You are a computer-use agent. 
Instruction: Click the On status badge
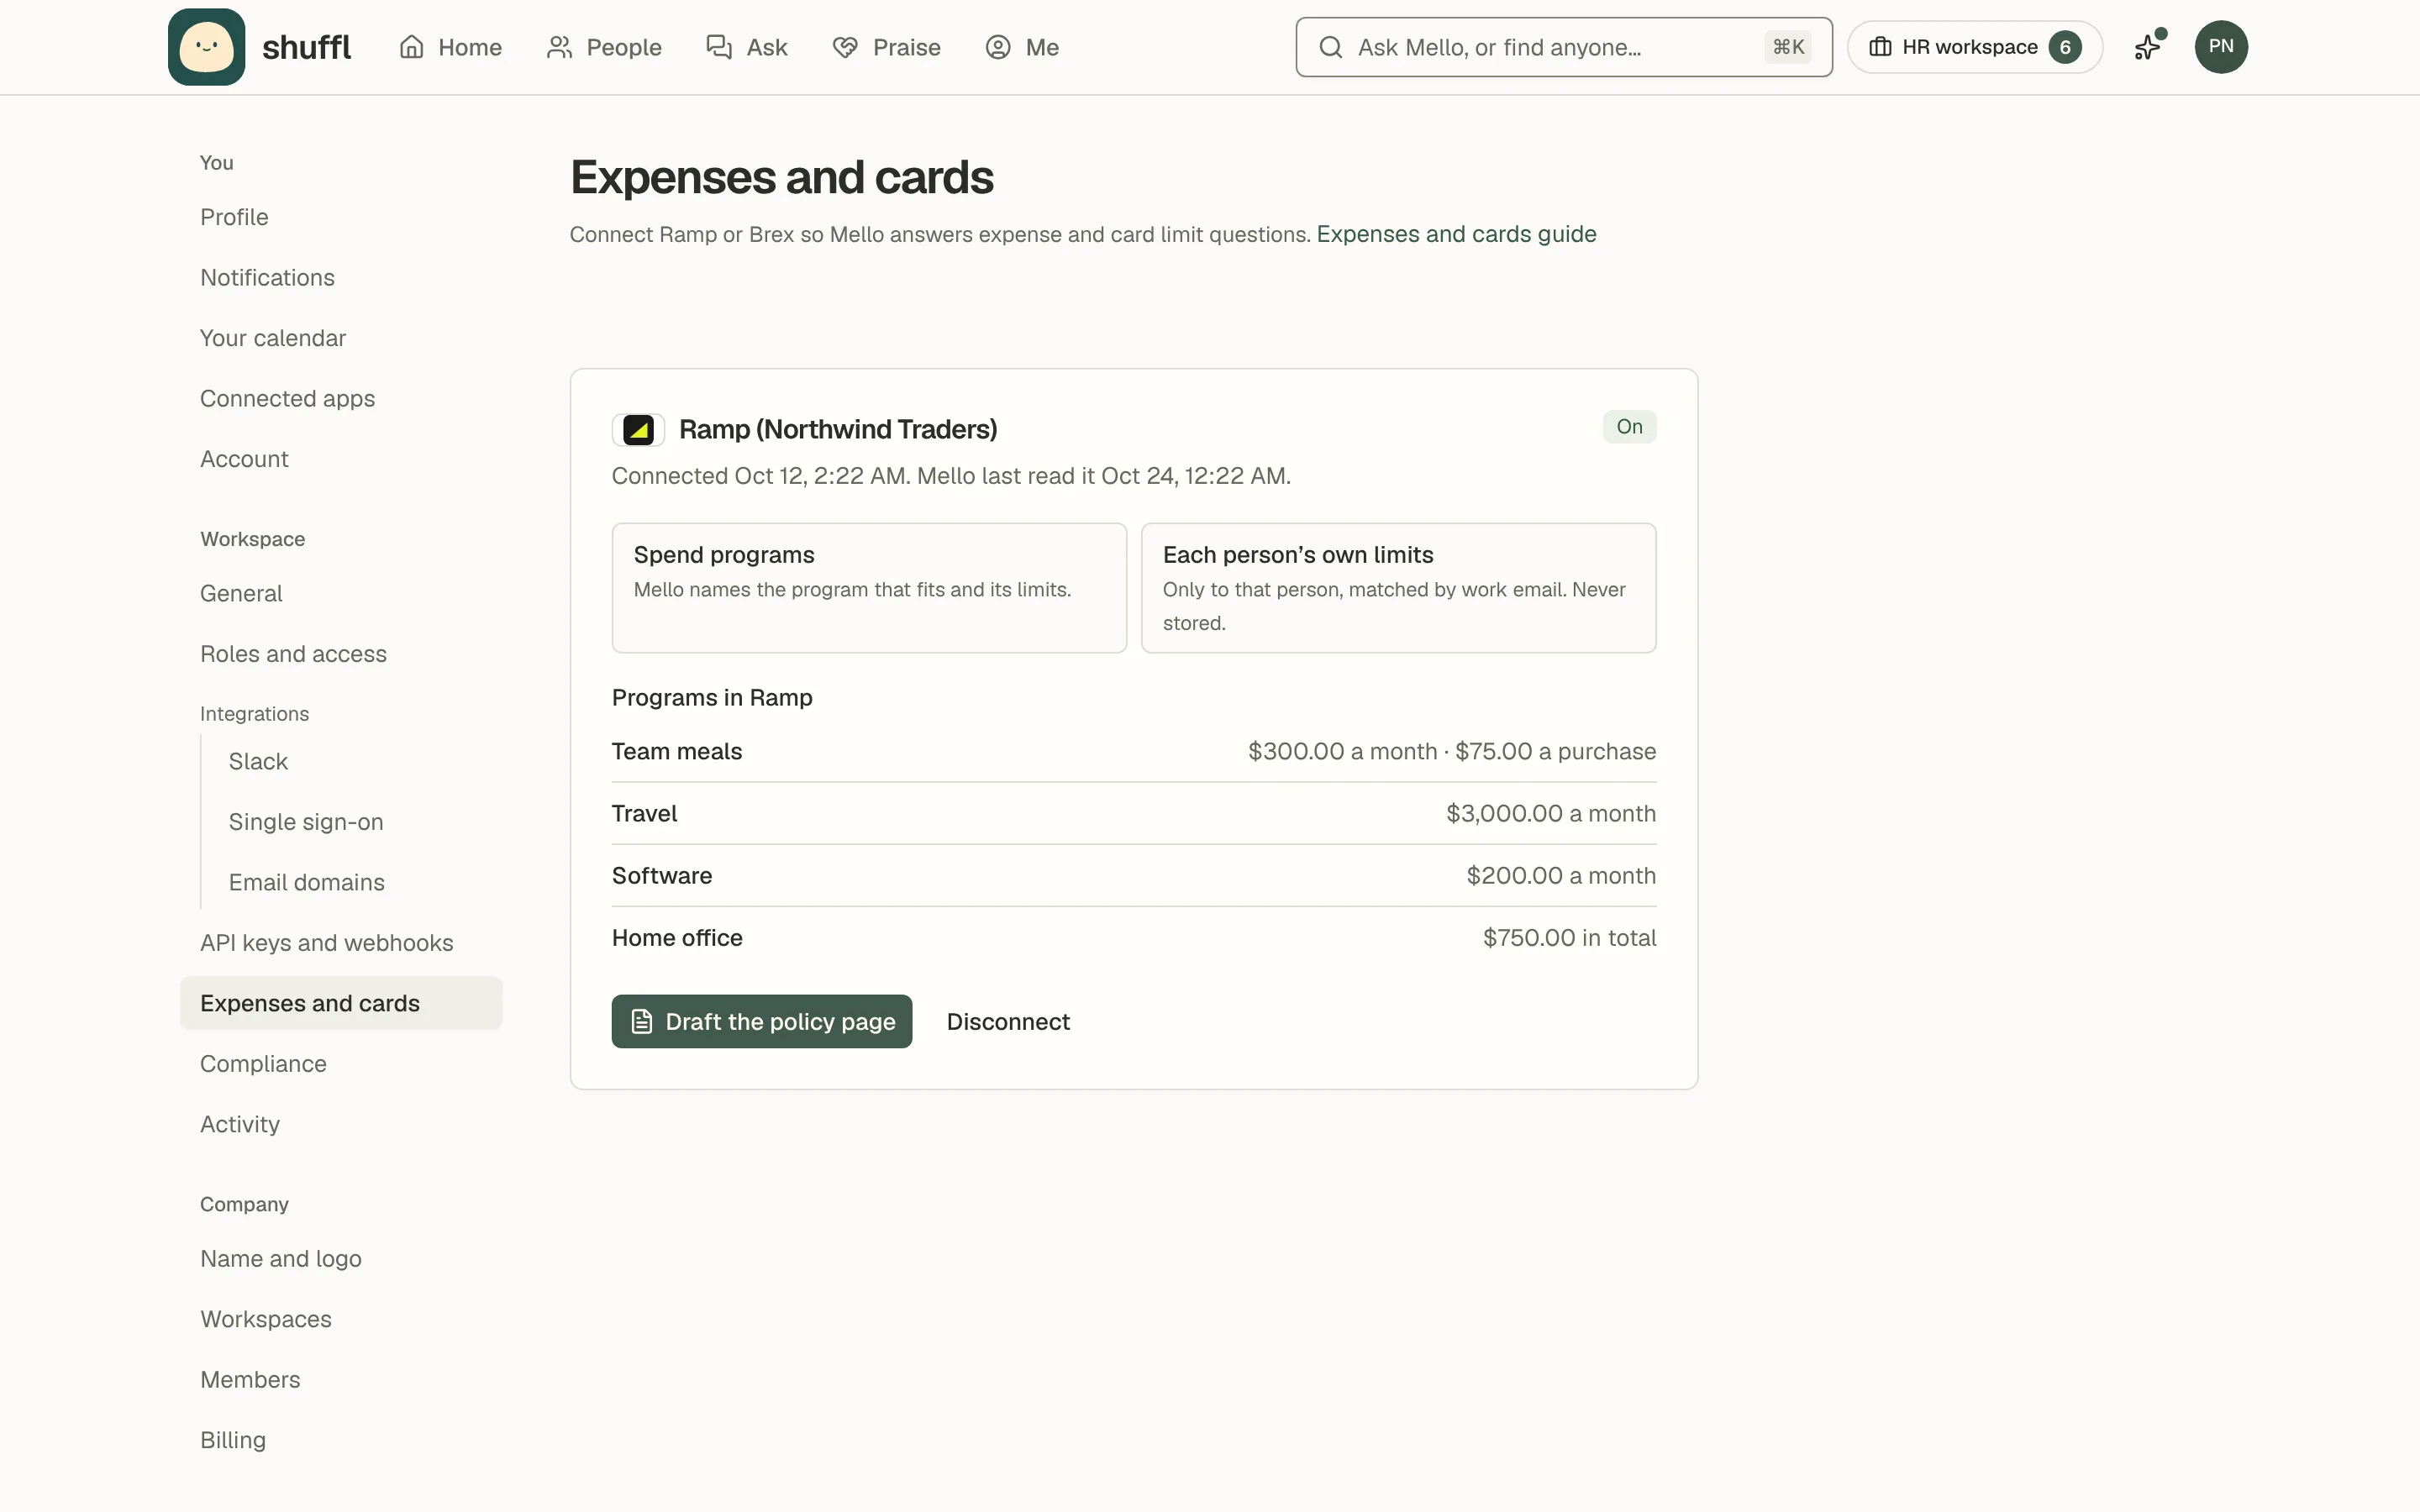[x=1629, y=427]
